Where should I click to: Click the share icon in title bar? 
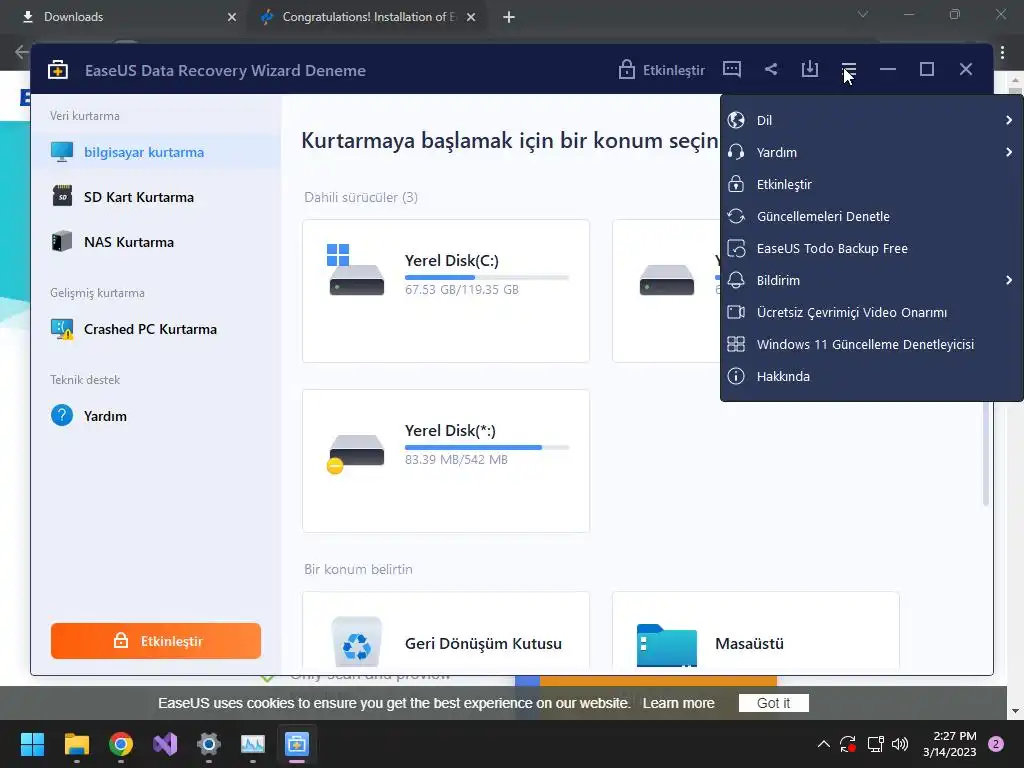pos(771,69)
